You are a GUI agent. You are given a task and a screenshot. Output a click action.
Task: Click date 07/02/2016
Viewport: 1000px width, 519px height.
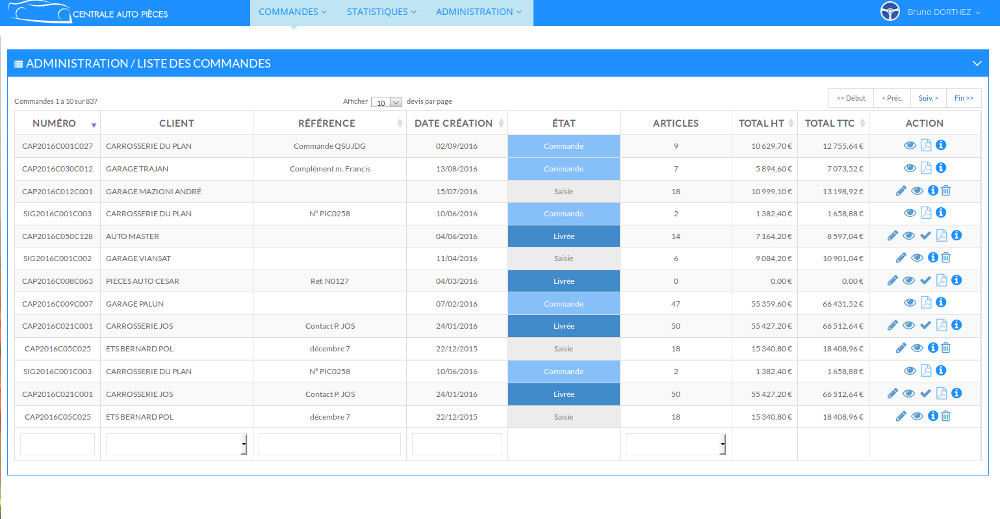457,304
